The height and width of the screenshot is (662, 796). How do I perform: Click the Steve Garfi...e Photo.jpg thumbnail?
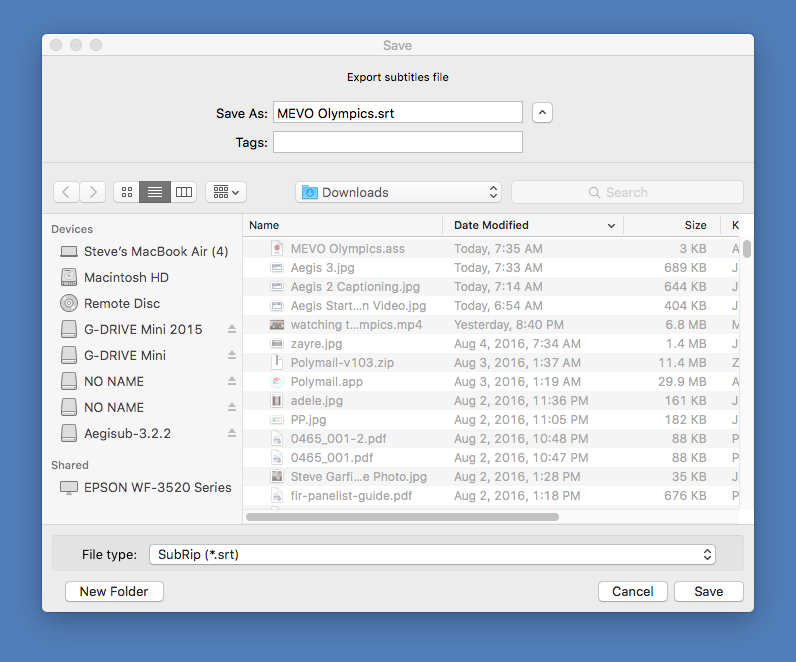277,477
